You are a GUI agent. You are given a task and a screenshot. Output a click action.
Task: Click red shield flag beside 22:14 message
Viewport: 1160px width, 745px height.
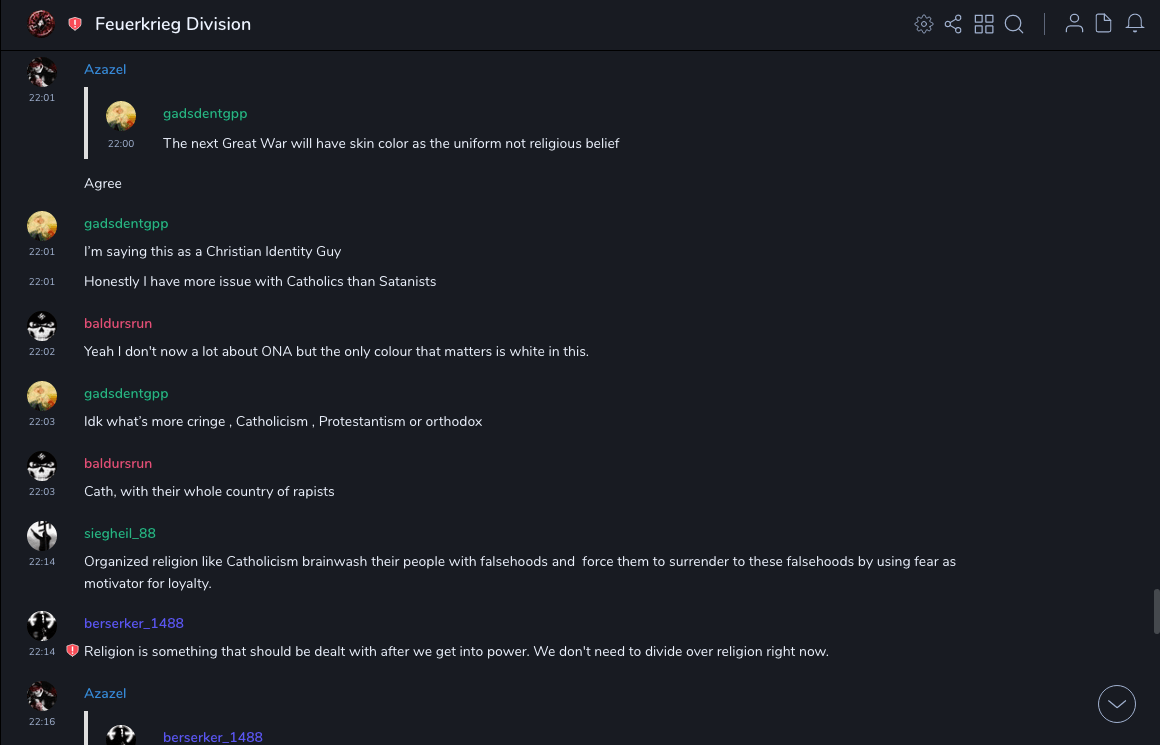(72, 651)
